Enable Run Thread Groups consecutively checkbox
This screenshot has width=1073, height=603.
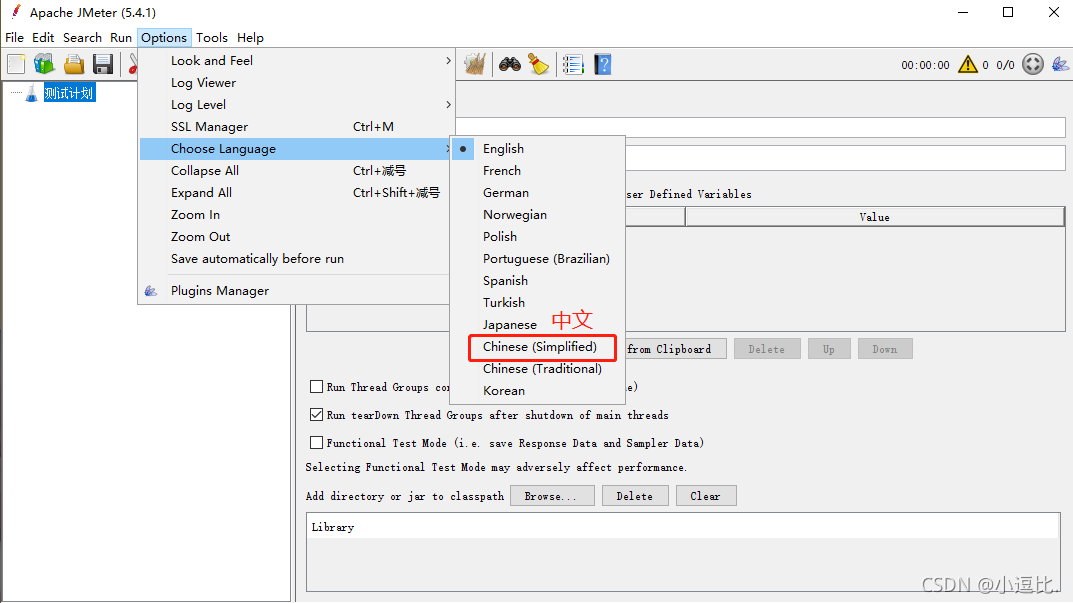(x=316, y=387)
